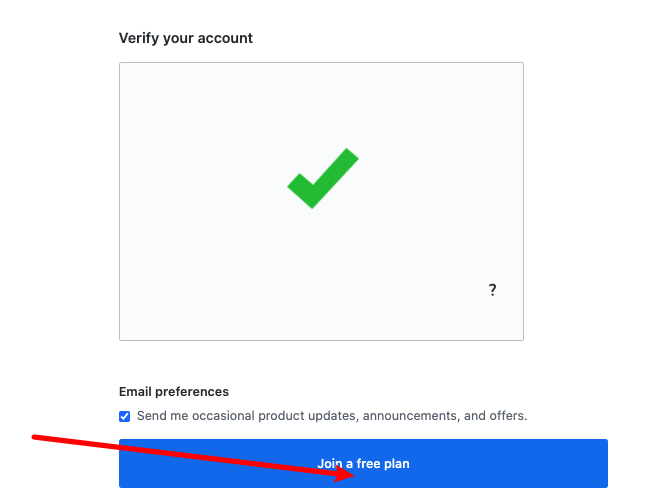The image size is (657, 501).
Task: Click the tail of the red arrow annotation
Action: click(35, 437)
